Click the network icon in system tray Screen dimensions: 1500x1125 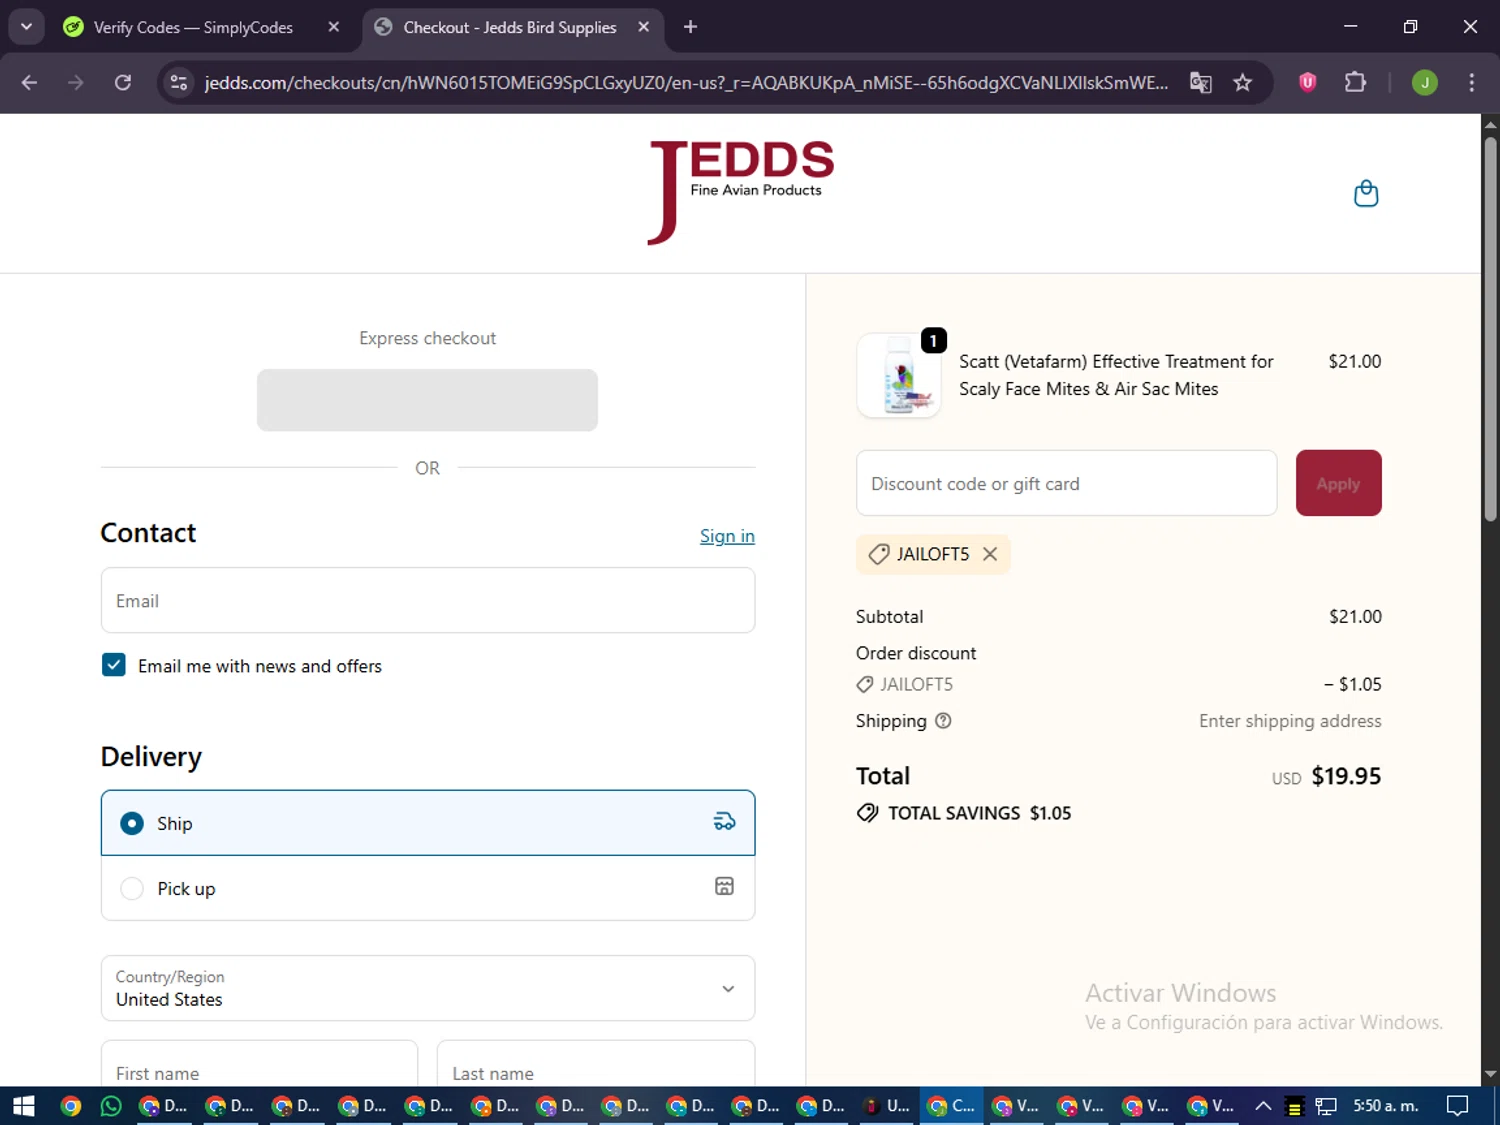[1326, 1106]
